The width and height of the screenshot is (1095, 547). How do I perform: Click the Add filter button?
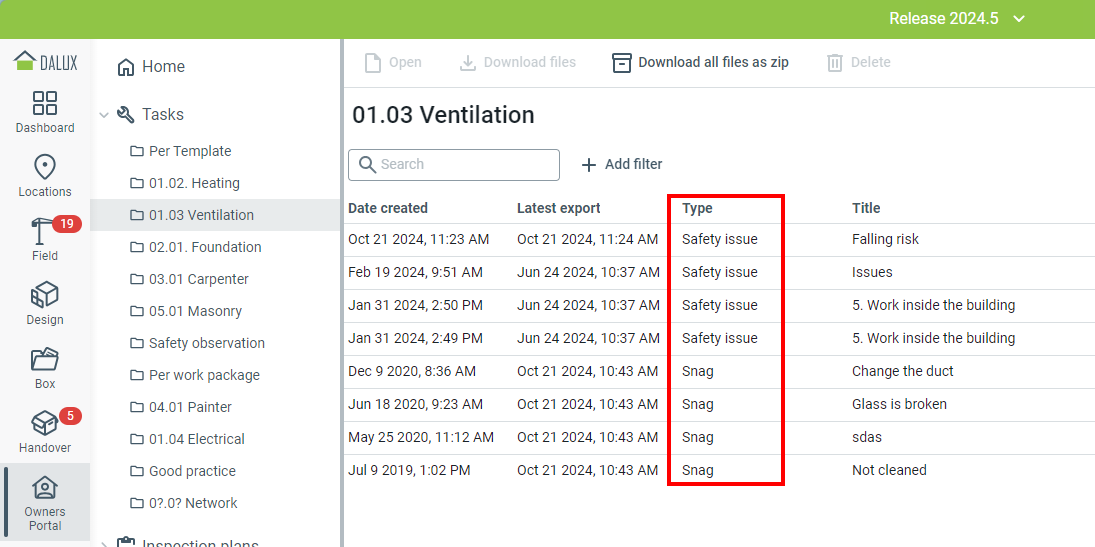point(621,164)
